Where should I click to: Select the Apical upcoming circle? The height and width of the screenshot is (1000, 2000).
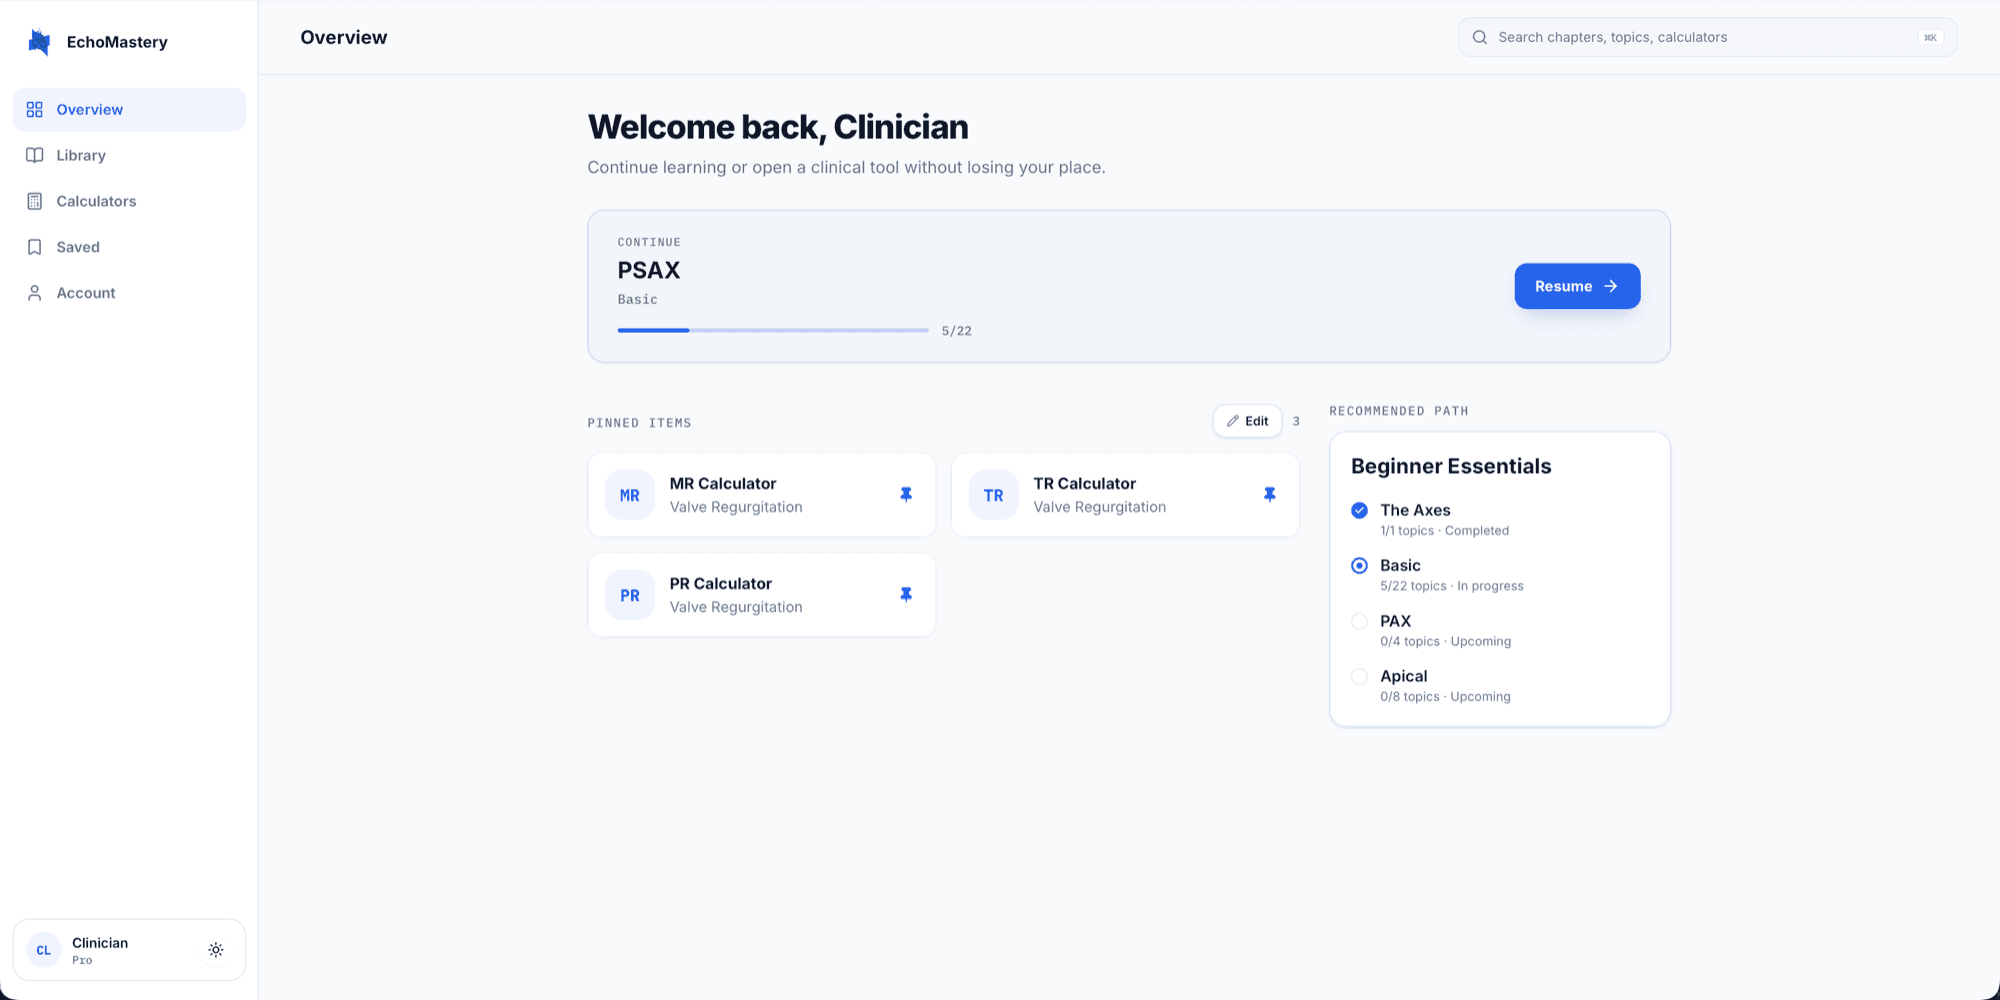pos(1359,676)
